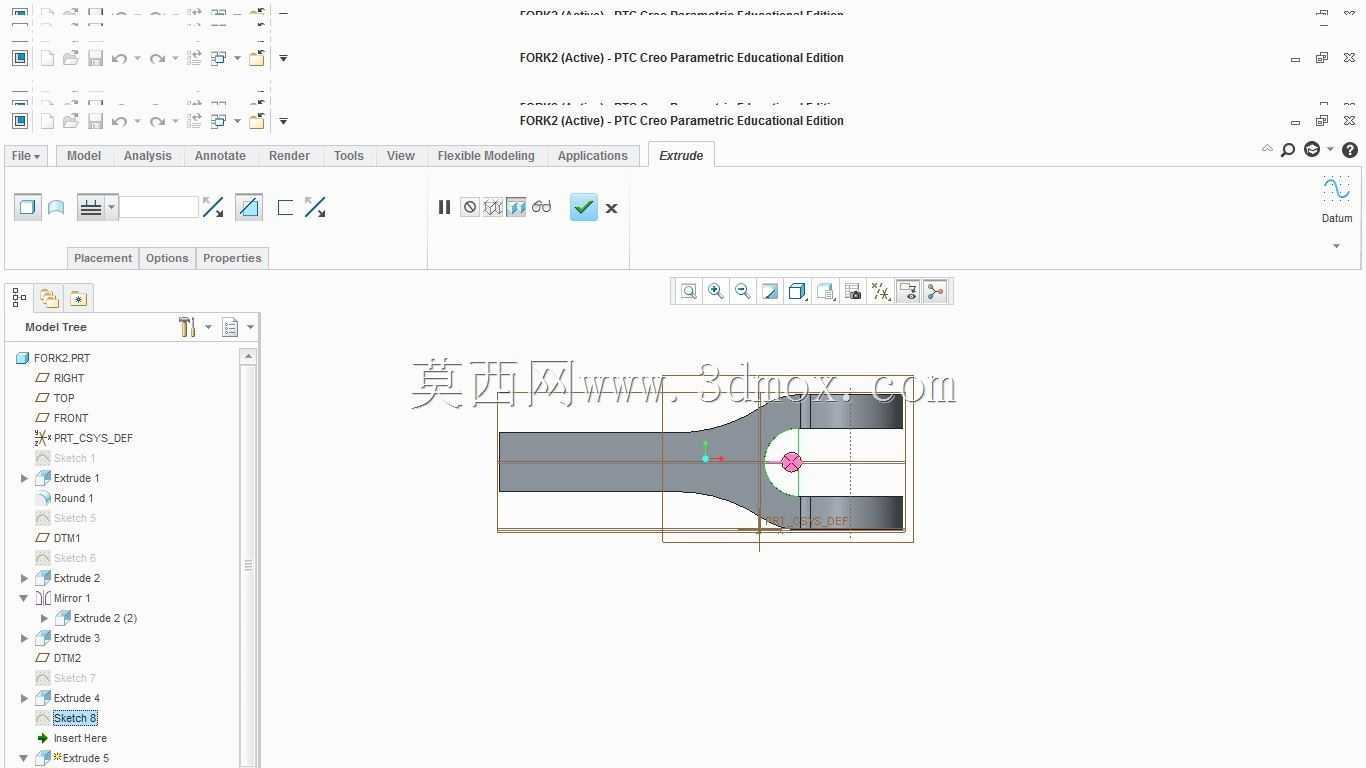Switch to the View ribbon tab
Screen dimensions: 1366x768
[401, 156]
